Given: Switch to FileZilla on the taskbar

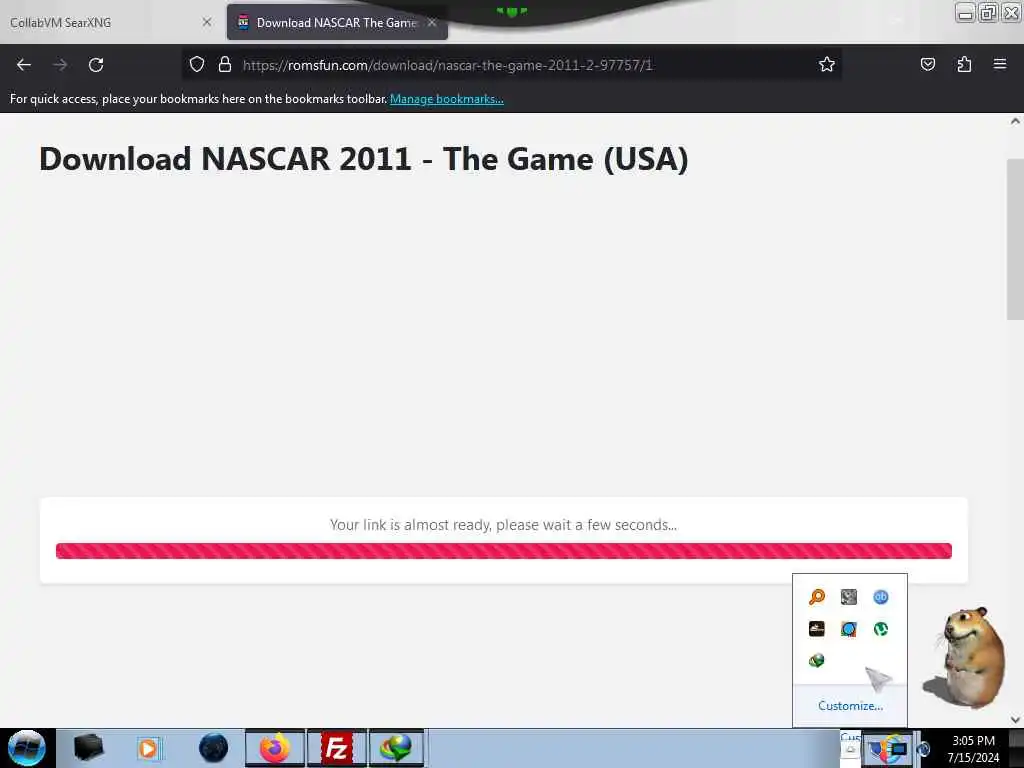Looking at the screenshot, I should coord(337,748).
